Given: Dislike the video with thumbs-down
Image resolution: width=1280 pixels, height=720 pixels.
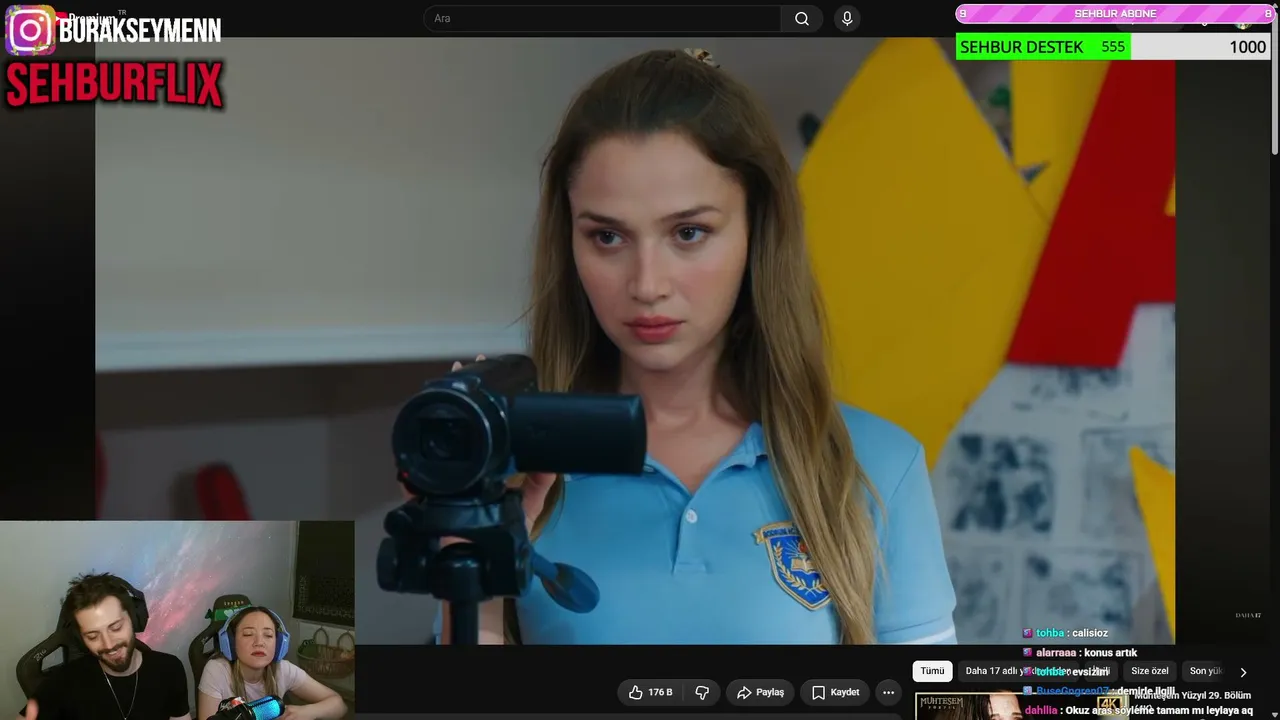Looking at the screenshot, I should click(702, 692).
